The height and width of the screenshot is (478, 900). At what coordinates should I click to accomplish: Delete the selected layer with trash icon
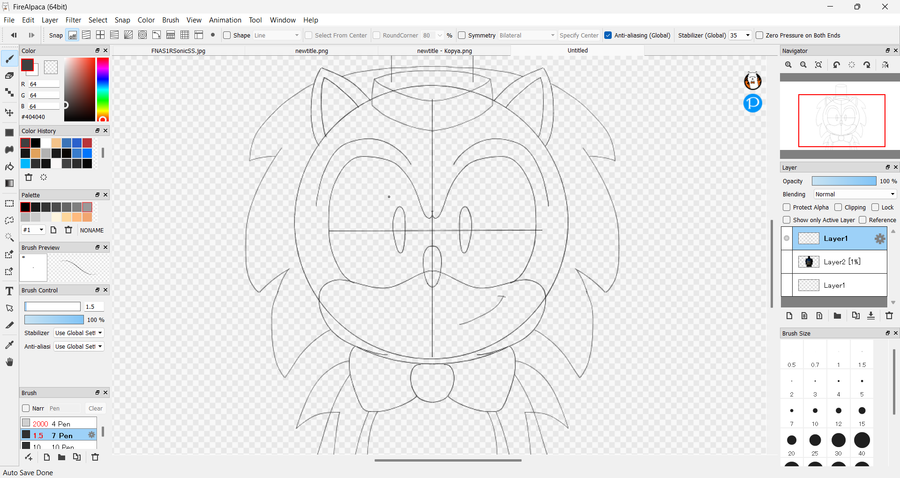point(889,316)
